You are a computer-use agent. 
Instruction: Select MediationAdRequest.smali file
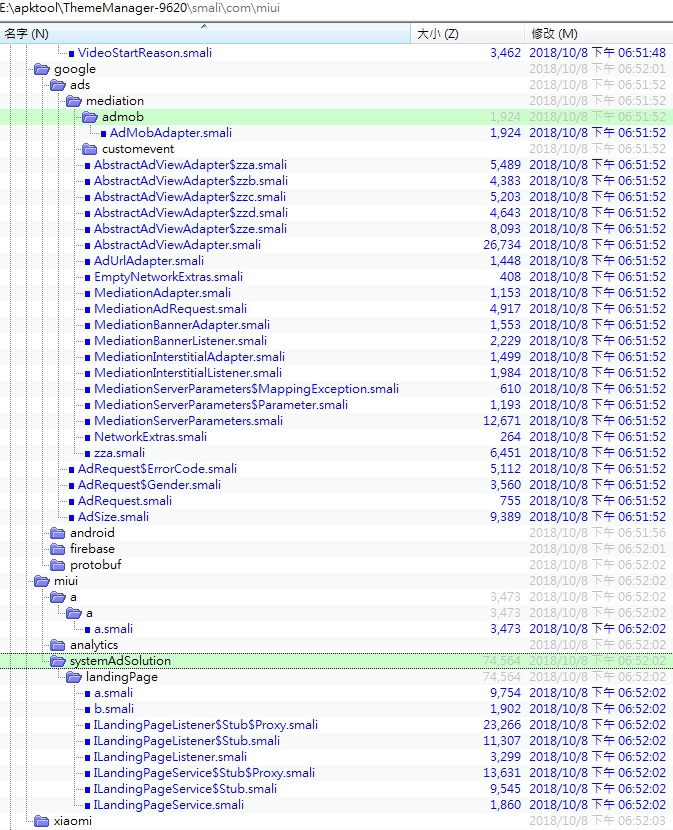pos(171,309)
